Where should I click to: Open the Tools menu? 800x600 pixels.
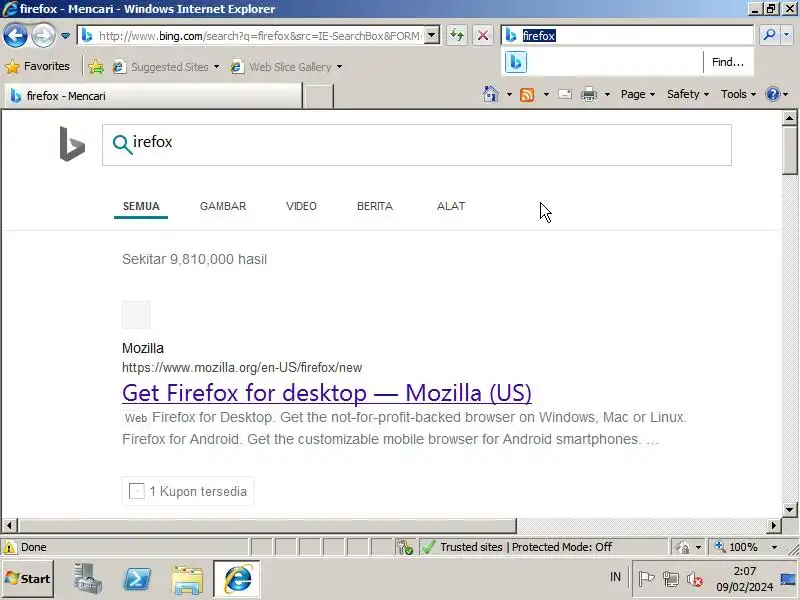(738, 94)
